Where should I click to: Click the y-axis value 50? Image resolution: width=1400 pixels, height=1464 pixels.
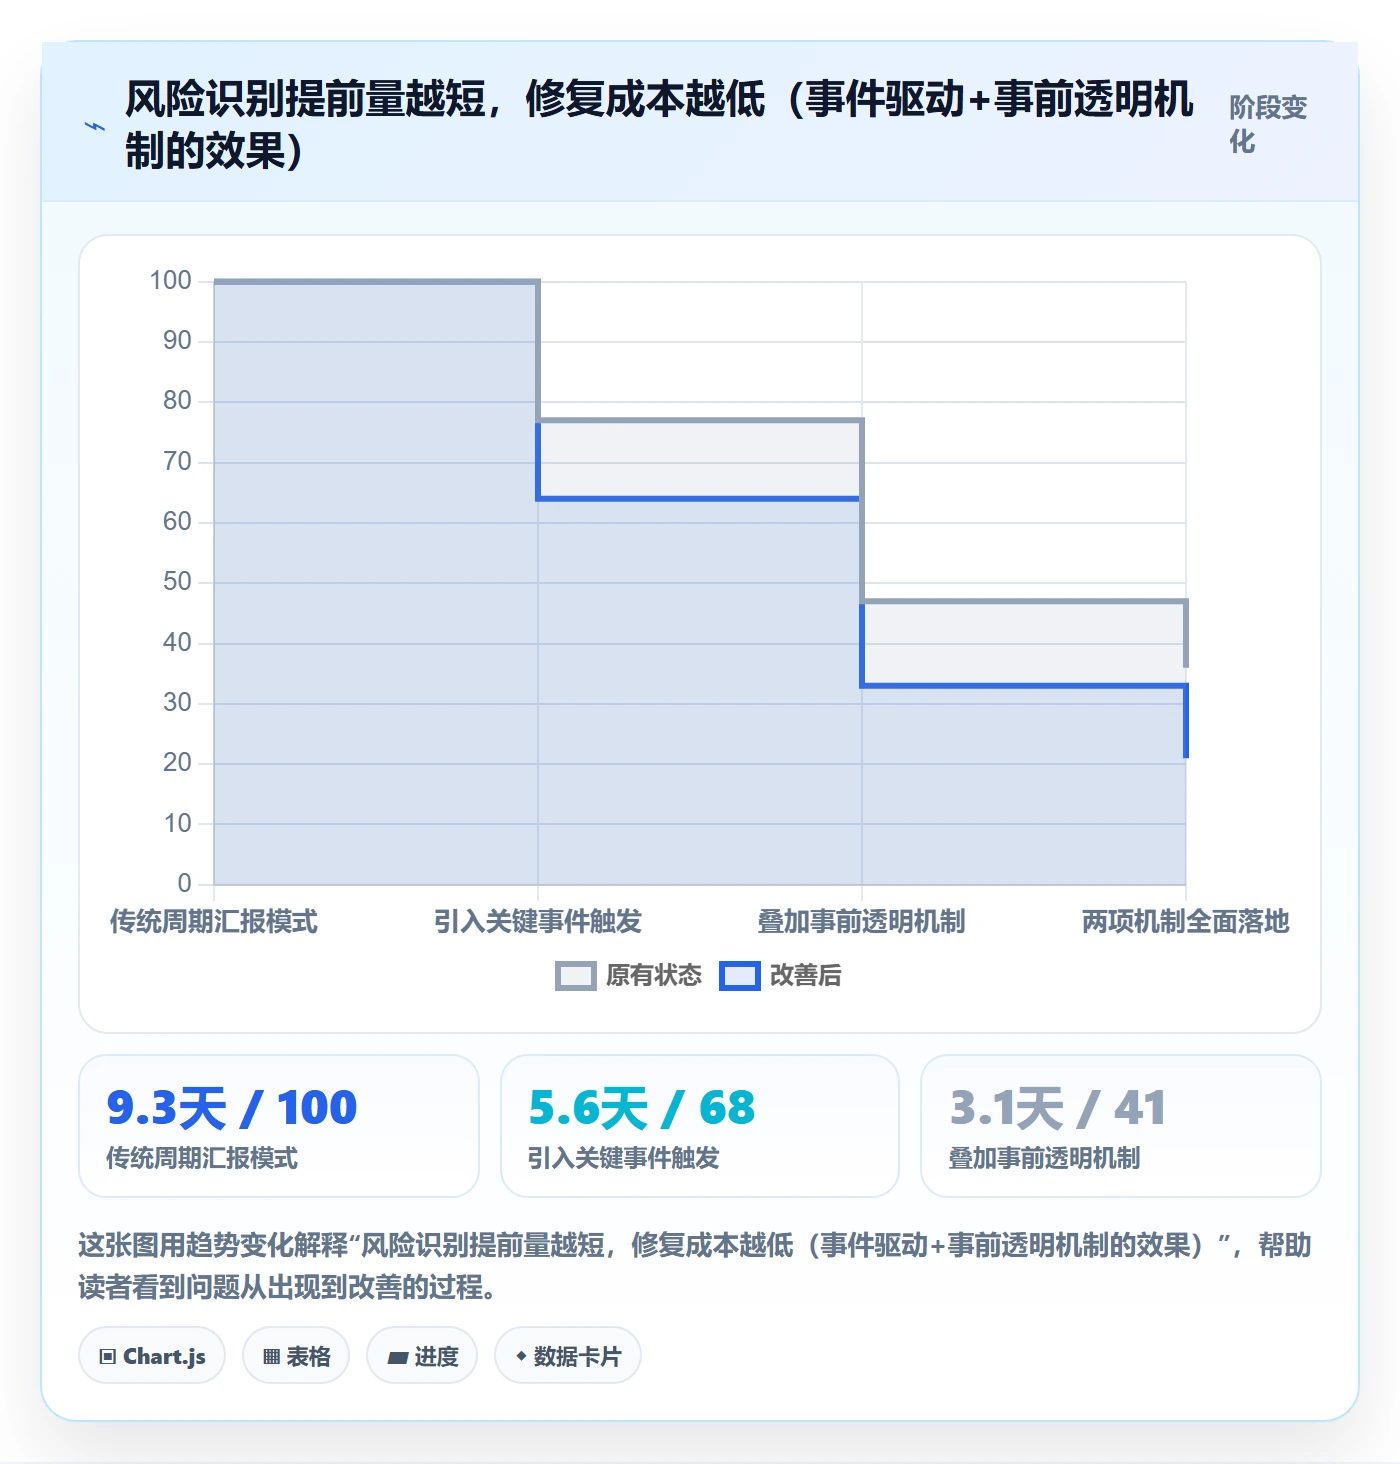point(177,582)
